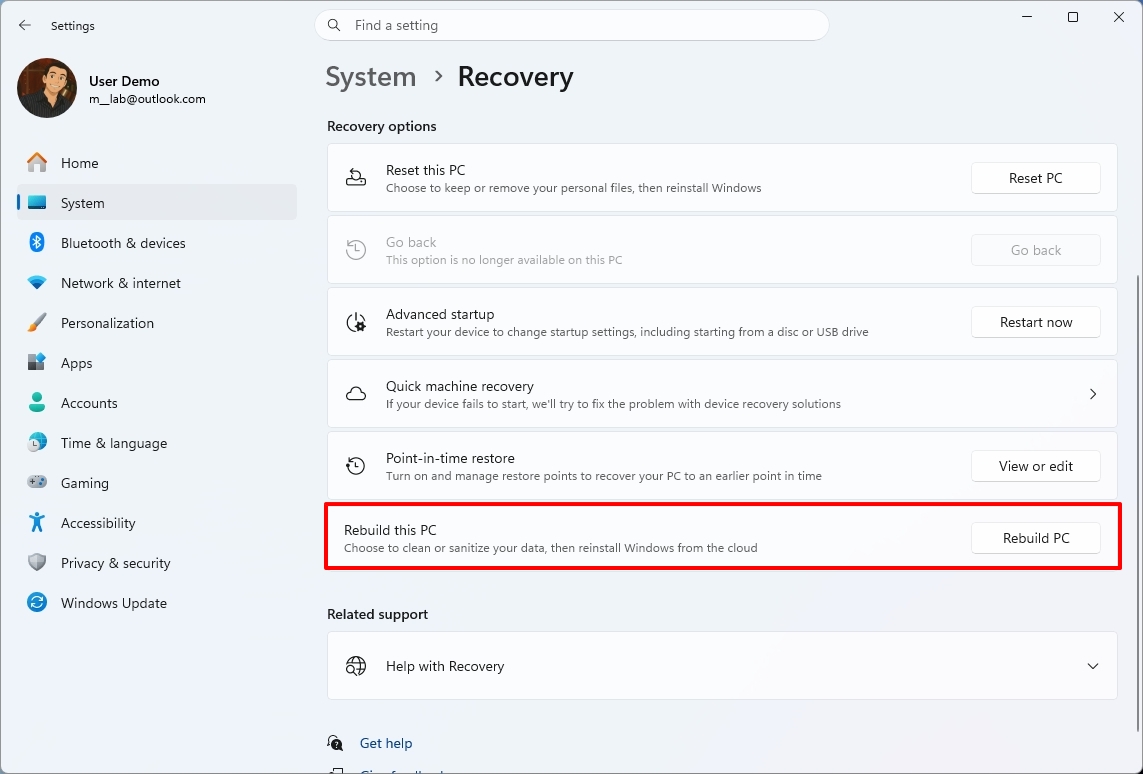This screenshot has width=1143, height=774.
Task: Click the Restart now button
Action: [1035, 322]
